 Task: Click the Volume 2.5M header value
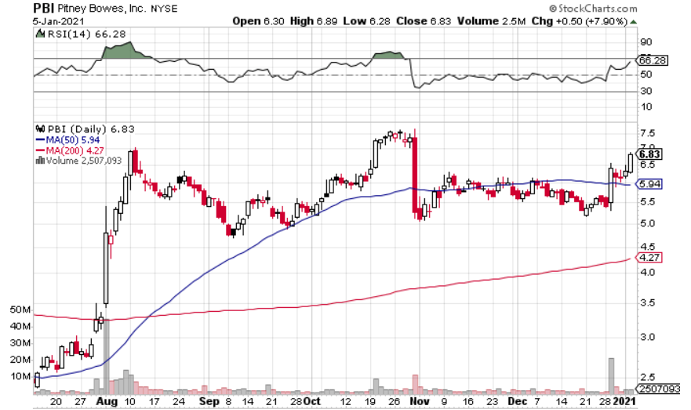click(x=491, y=21)
